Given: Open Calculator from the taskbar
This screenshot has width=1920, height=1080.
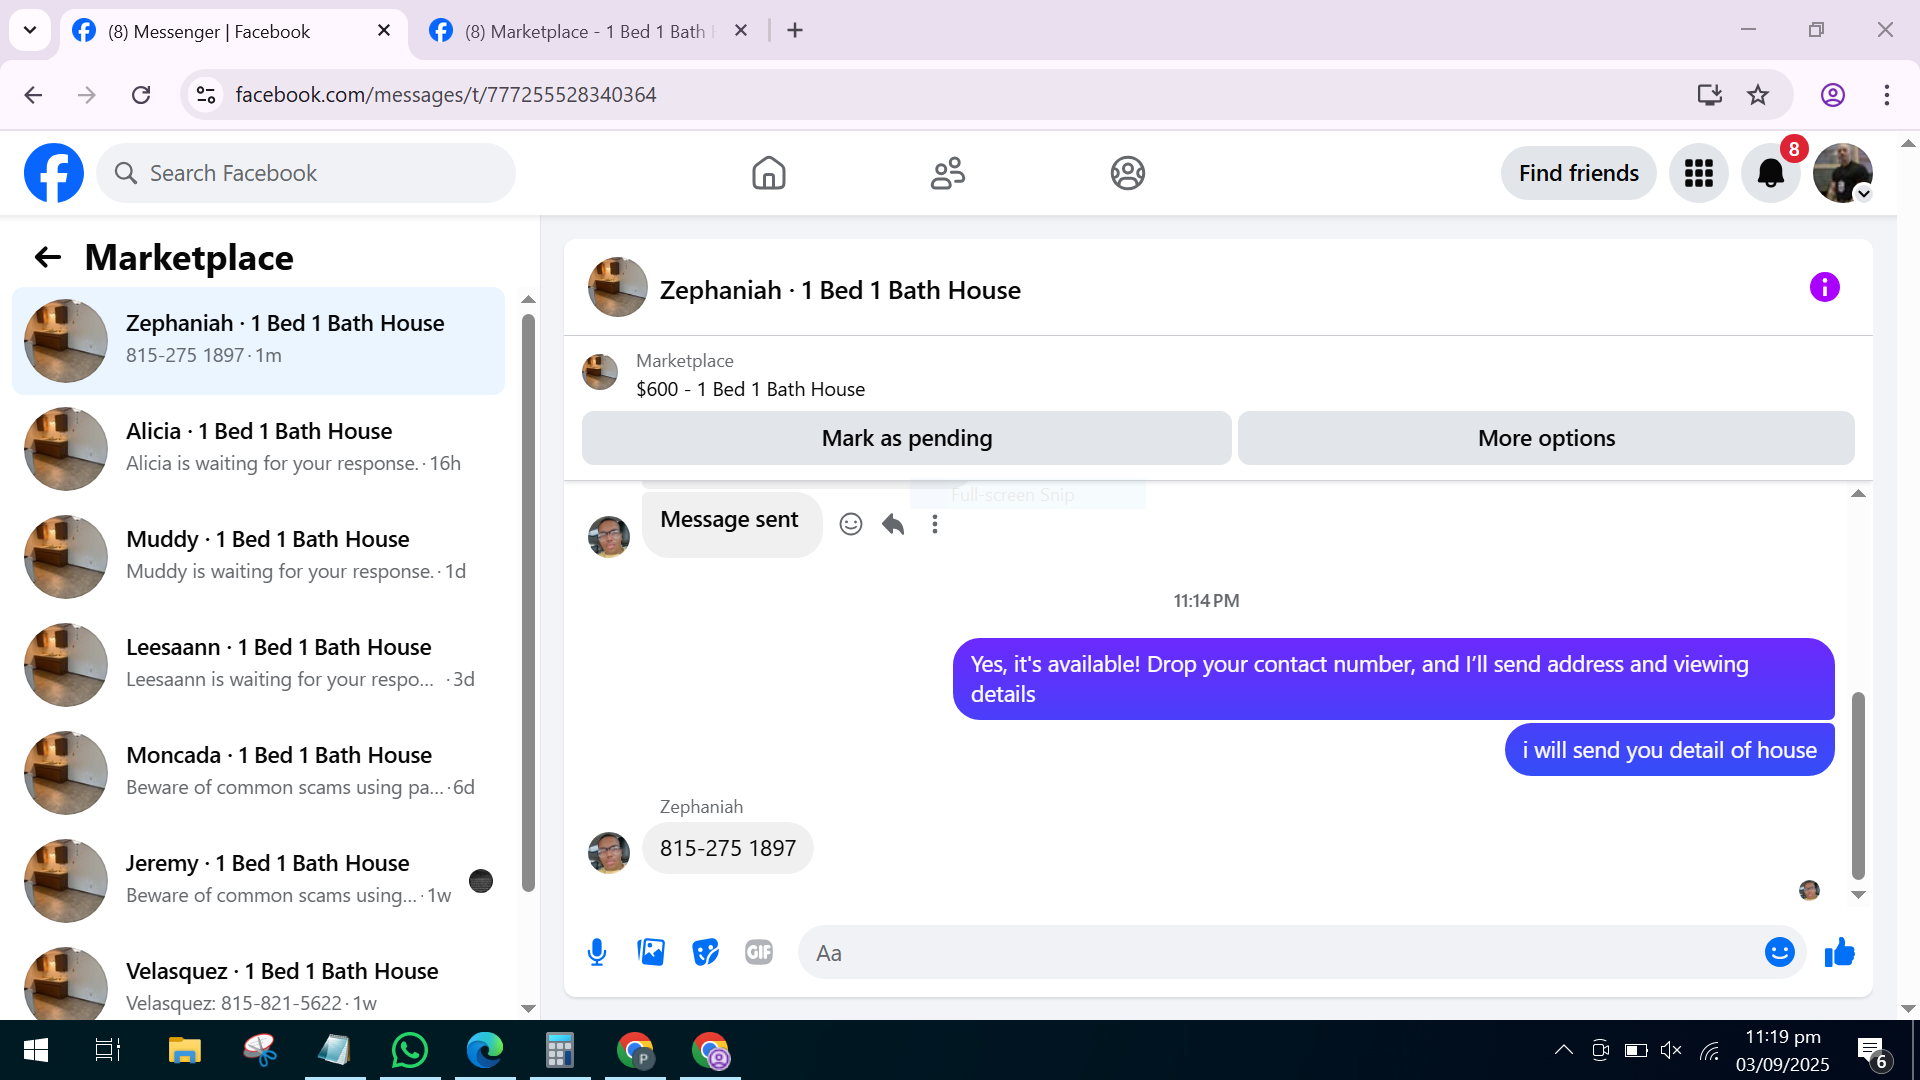Looking at the screenshot, I should point(560,1050).
